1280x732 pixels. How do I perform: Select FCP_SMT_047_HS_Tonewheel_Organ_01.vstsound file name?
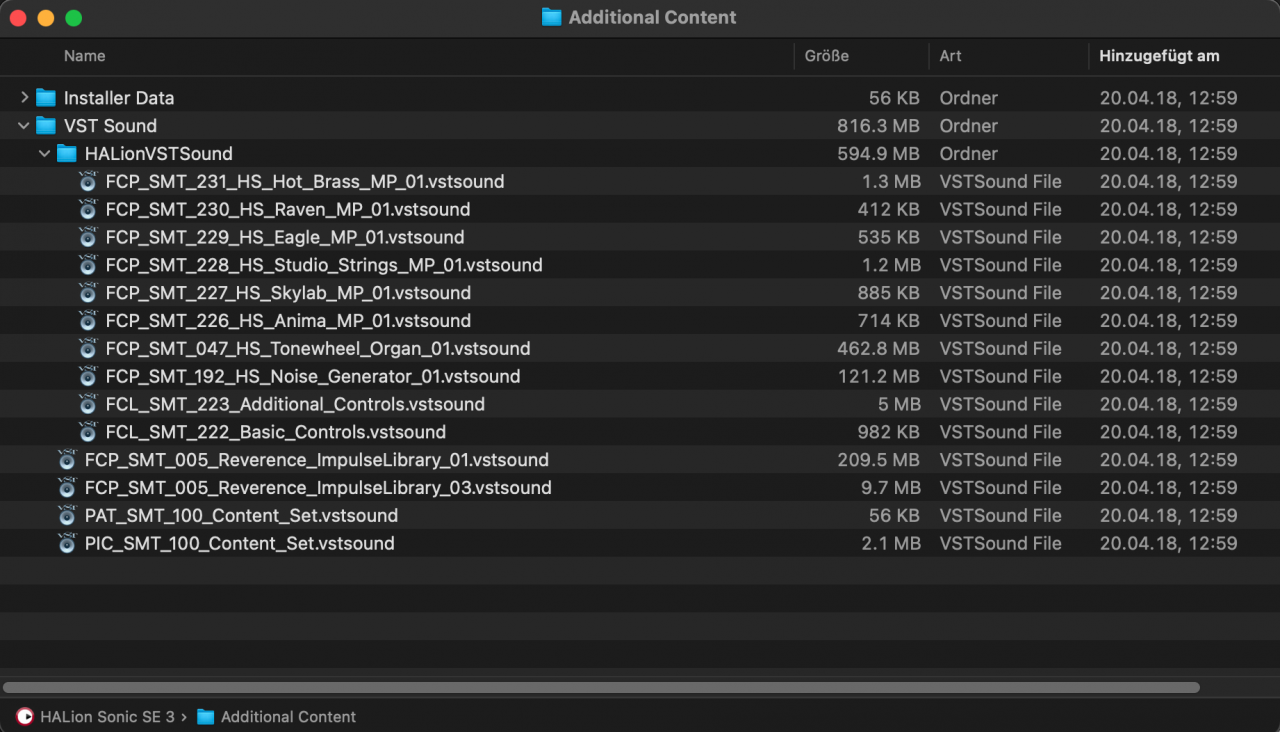318,349
